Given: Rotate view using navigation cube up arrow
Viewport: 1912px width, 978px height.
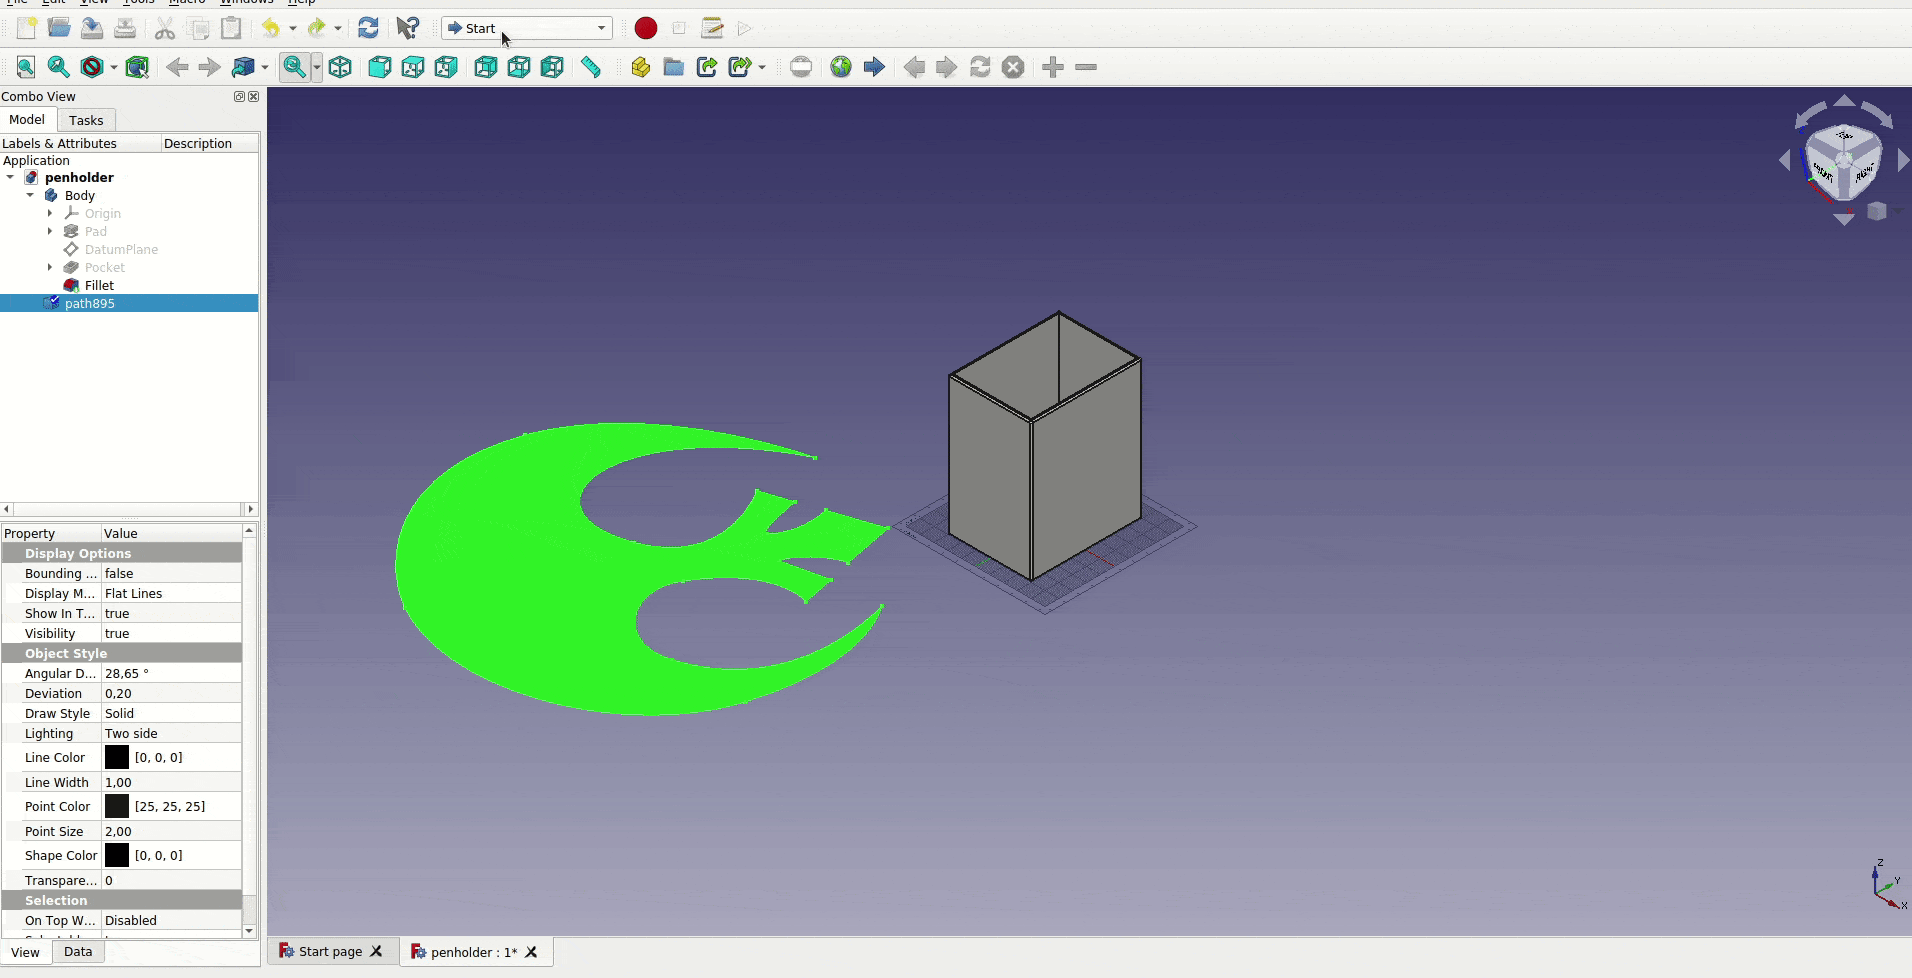Looking at the screenshot, I should [x=1845, y=101].
